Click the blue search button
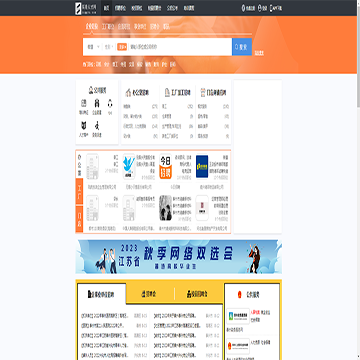The image size is (360, 360). pyautogui.click(x=242, y=47)
